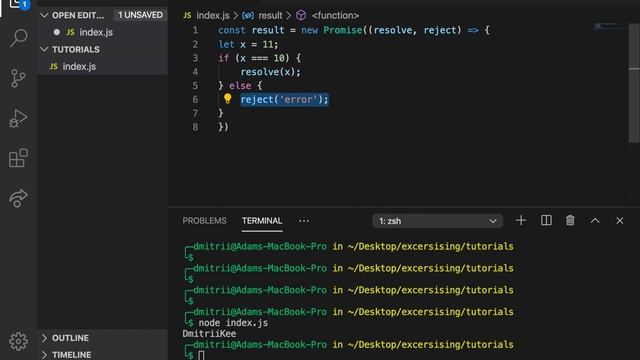This screenshot has width=640, height=360.
Task: Click result breadcrumb item
Action: [x=270, y=16]
